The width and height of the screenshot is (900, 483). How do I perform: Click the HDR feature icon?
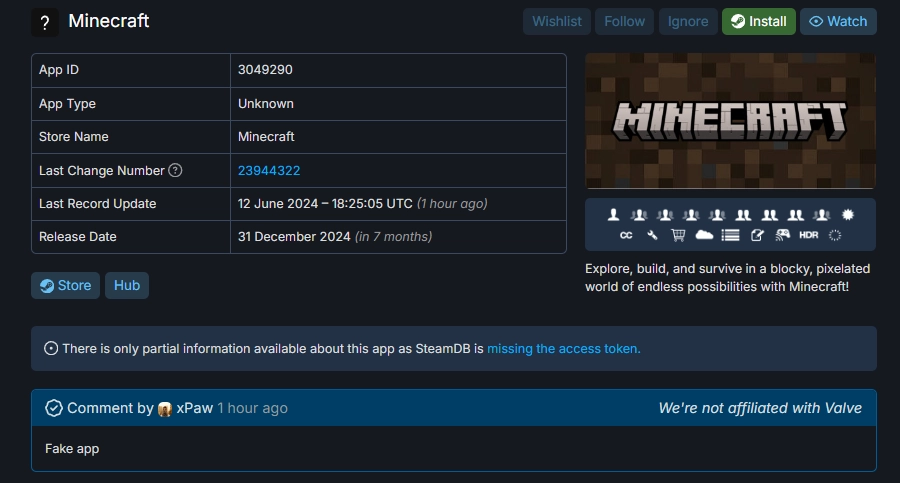(809, 235)
